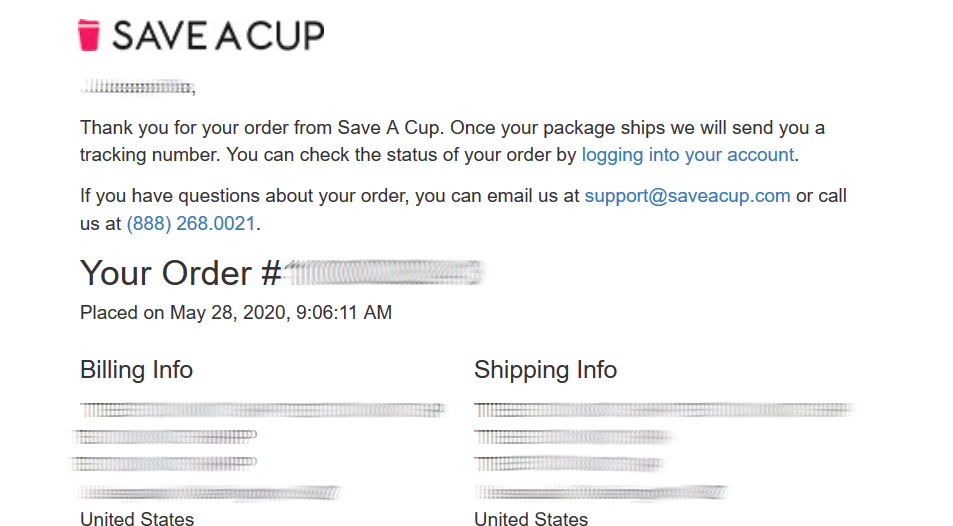
Task: Click the blurred recipient name greeting
Action: [x=137, y=88]
